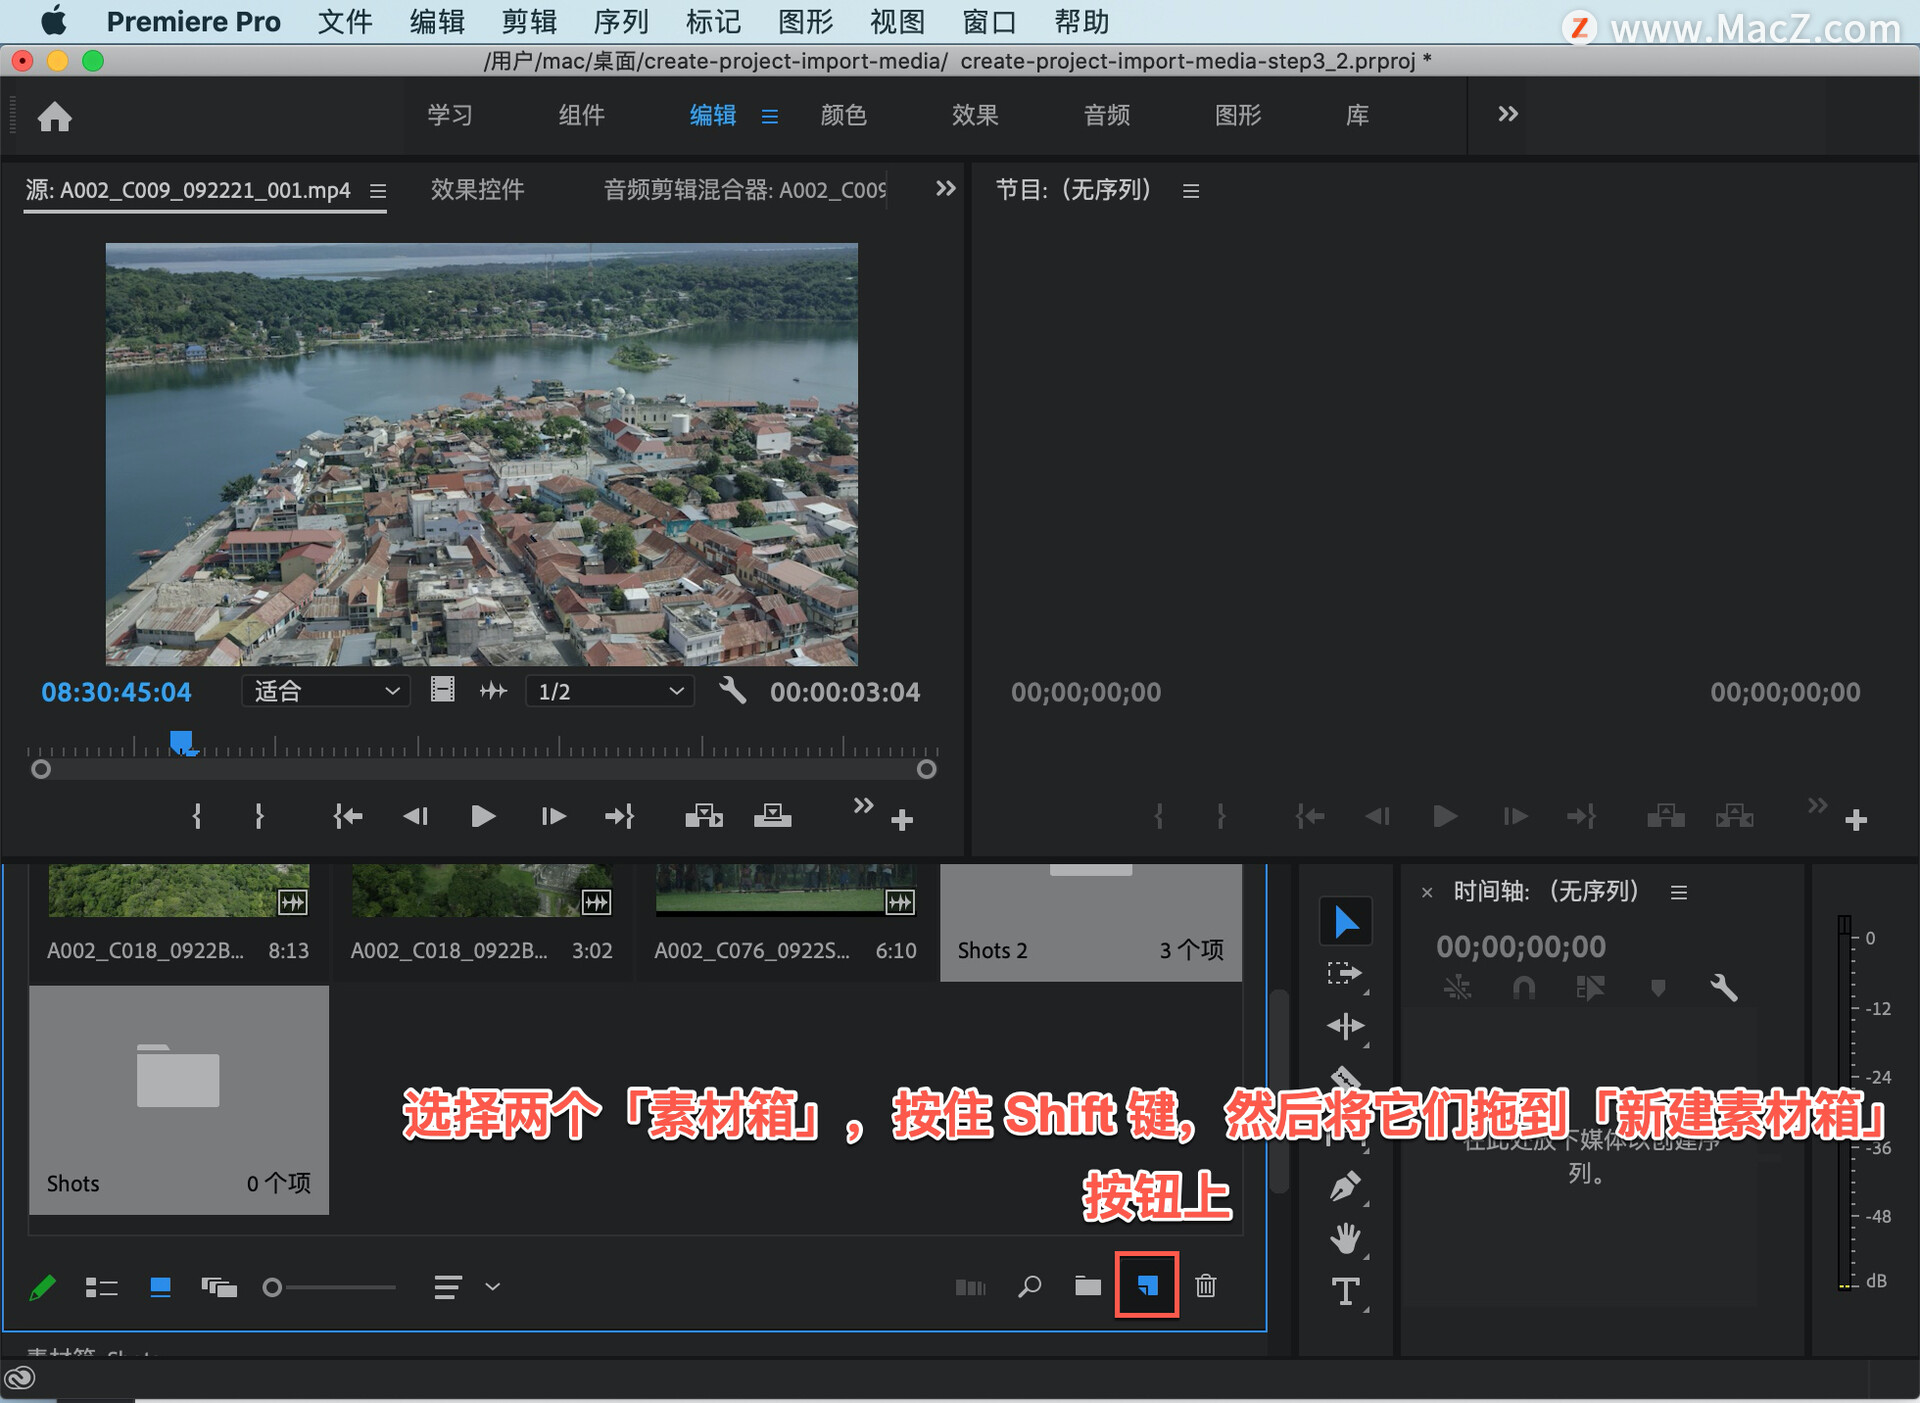Toggle snap magnet in timeline

[1523, 988]
